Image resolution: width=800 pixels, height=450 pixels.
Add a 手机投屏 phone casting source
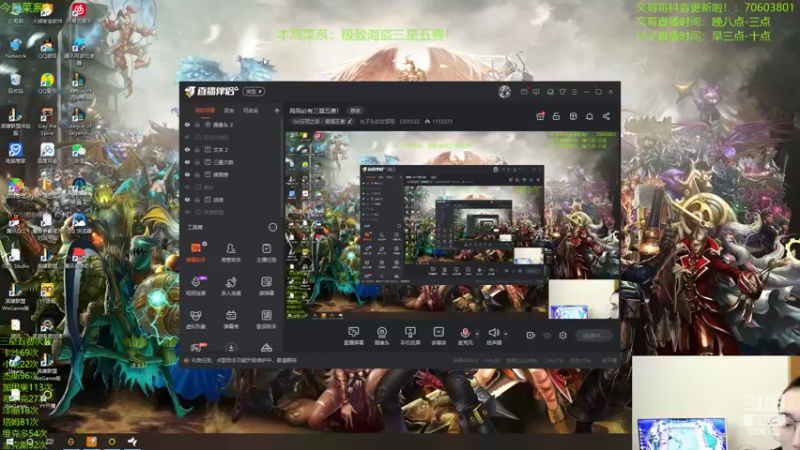(x=410, y=336)
